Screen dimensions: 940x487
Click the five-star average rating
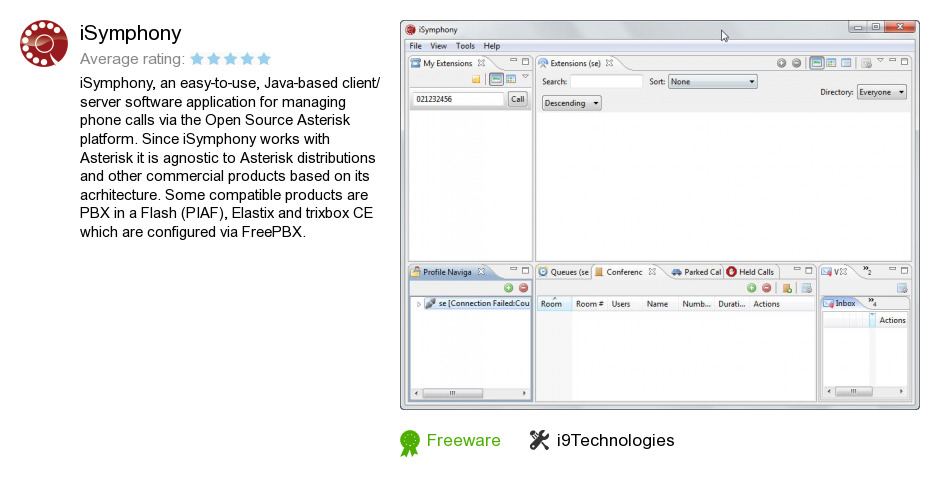[x=230, y=59]
